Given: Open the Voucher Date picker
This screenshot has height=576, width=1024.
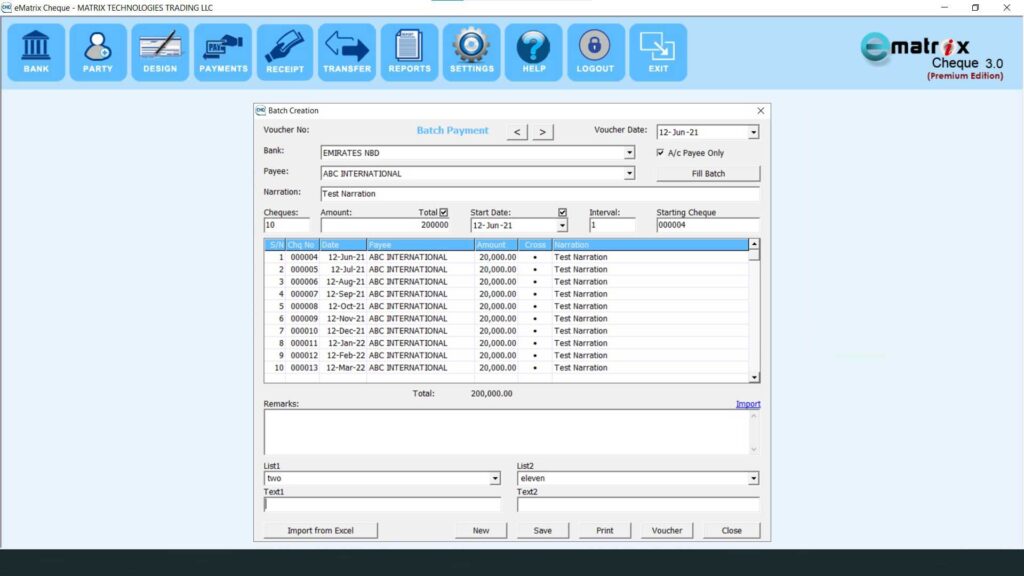Looking at the screenshot, I should (x=753, y=131).
